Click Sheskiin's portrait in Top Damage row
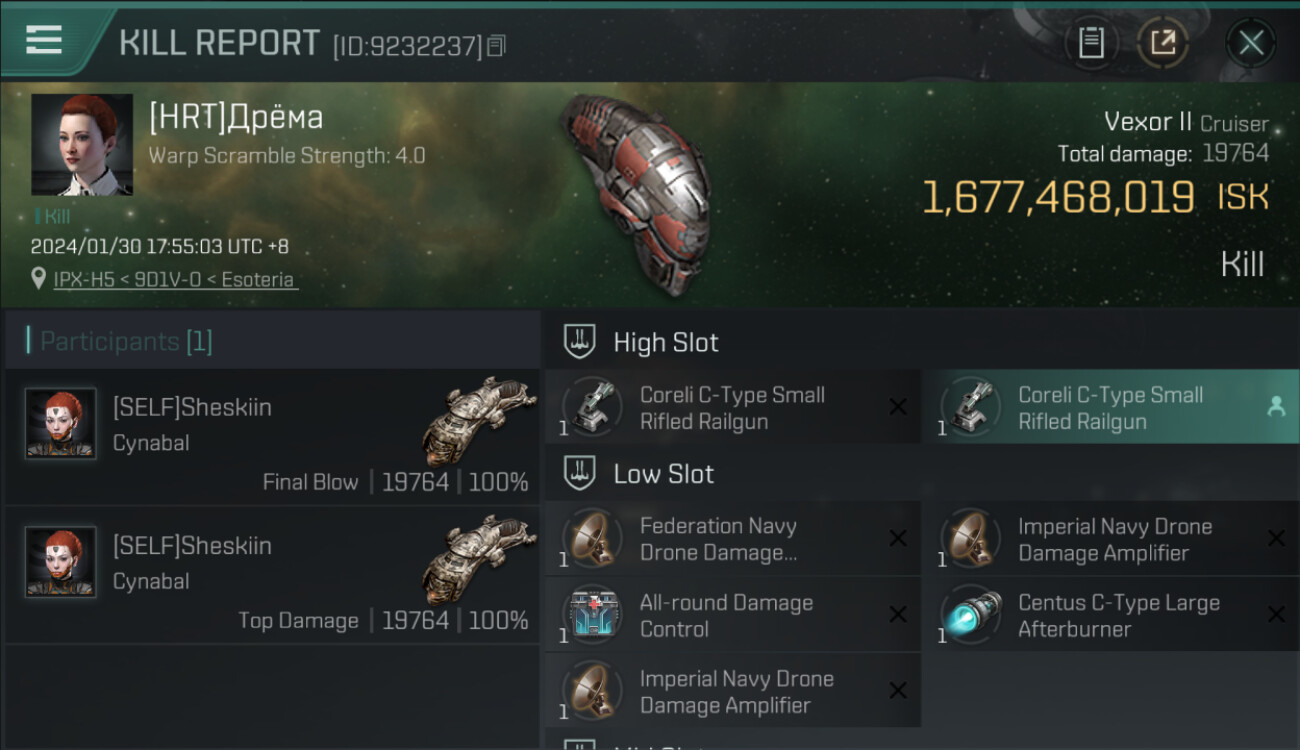 pyautogui.click(x=61, y=561)
